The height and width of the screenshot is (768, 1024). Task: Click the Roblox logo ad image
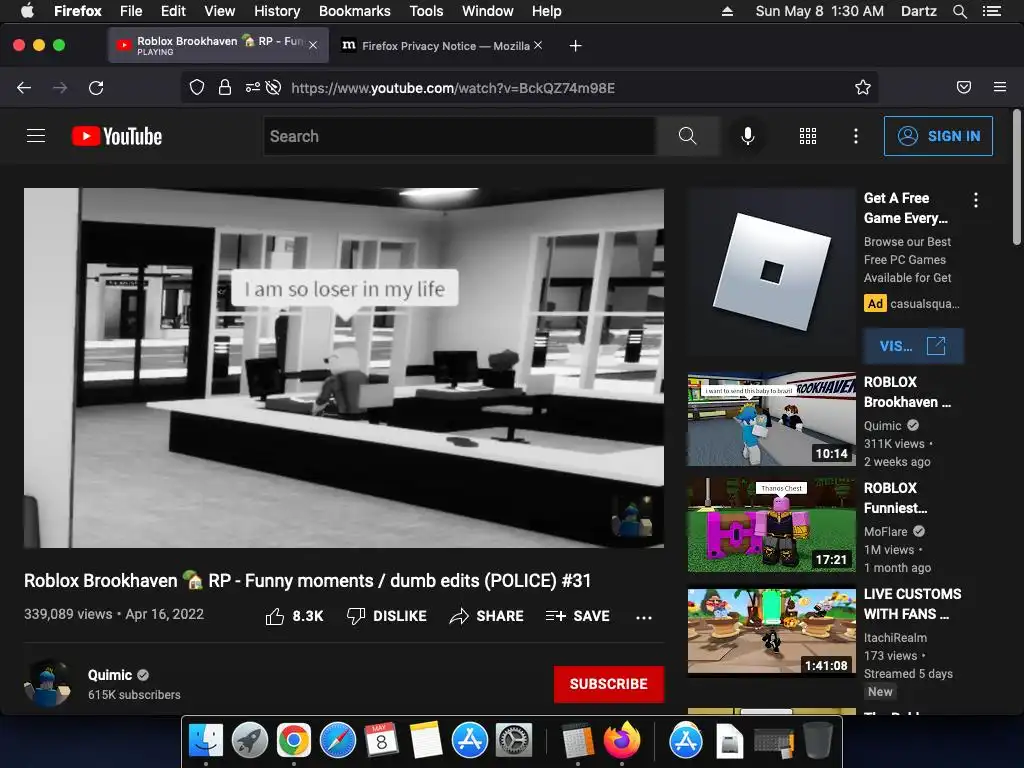771,271
